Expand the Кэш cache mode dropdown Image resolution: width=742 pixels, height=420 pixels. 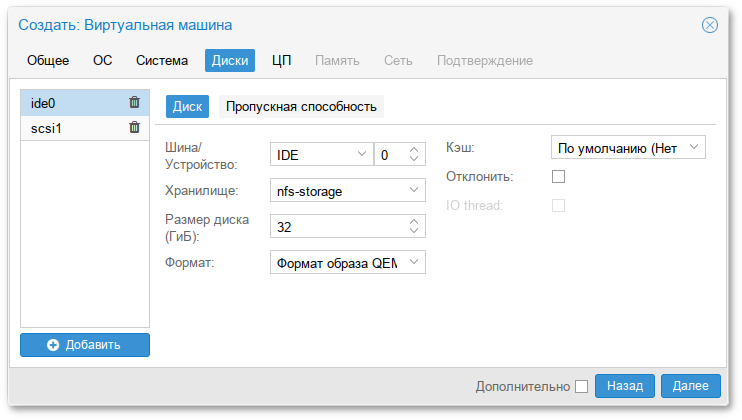(694, 147)
